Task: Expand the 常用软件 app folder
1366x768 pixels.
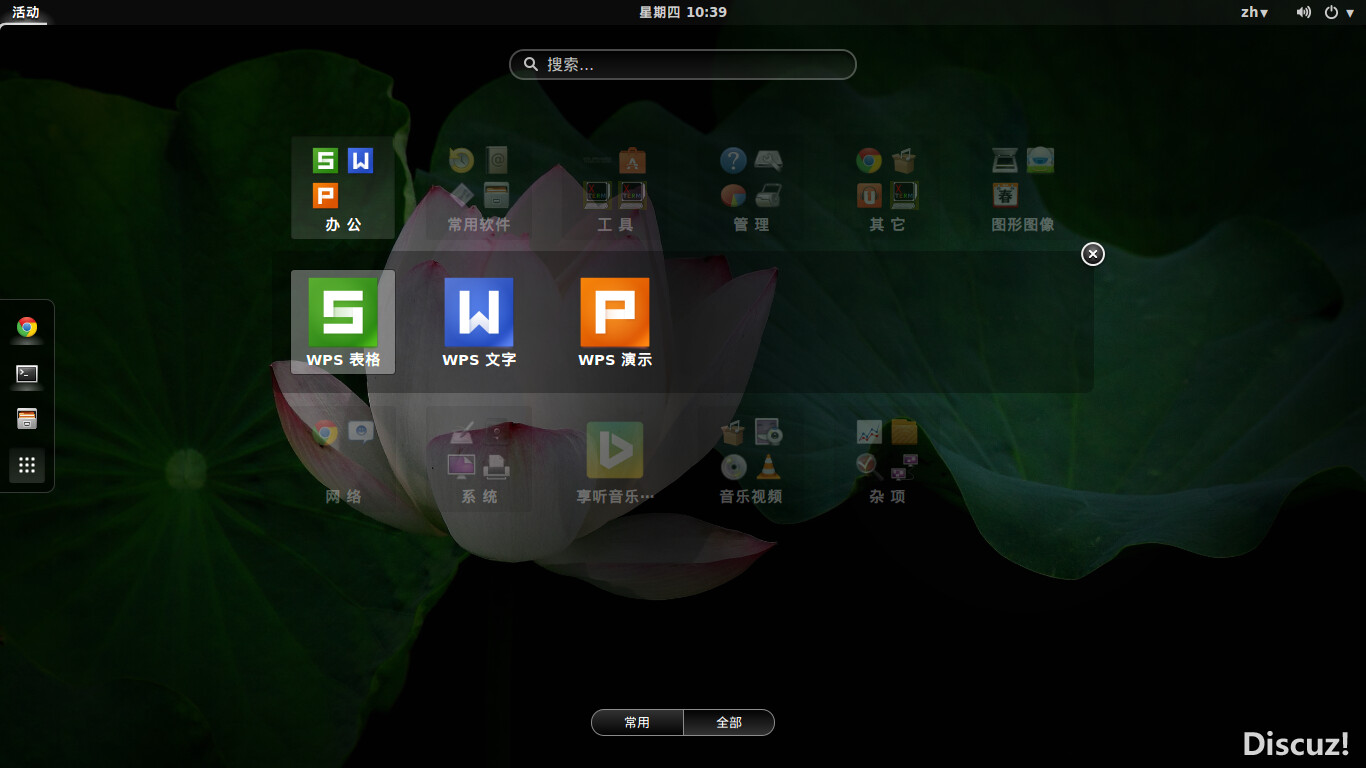Action: (479, 188)
